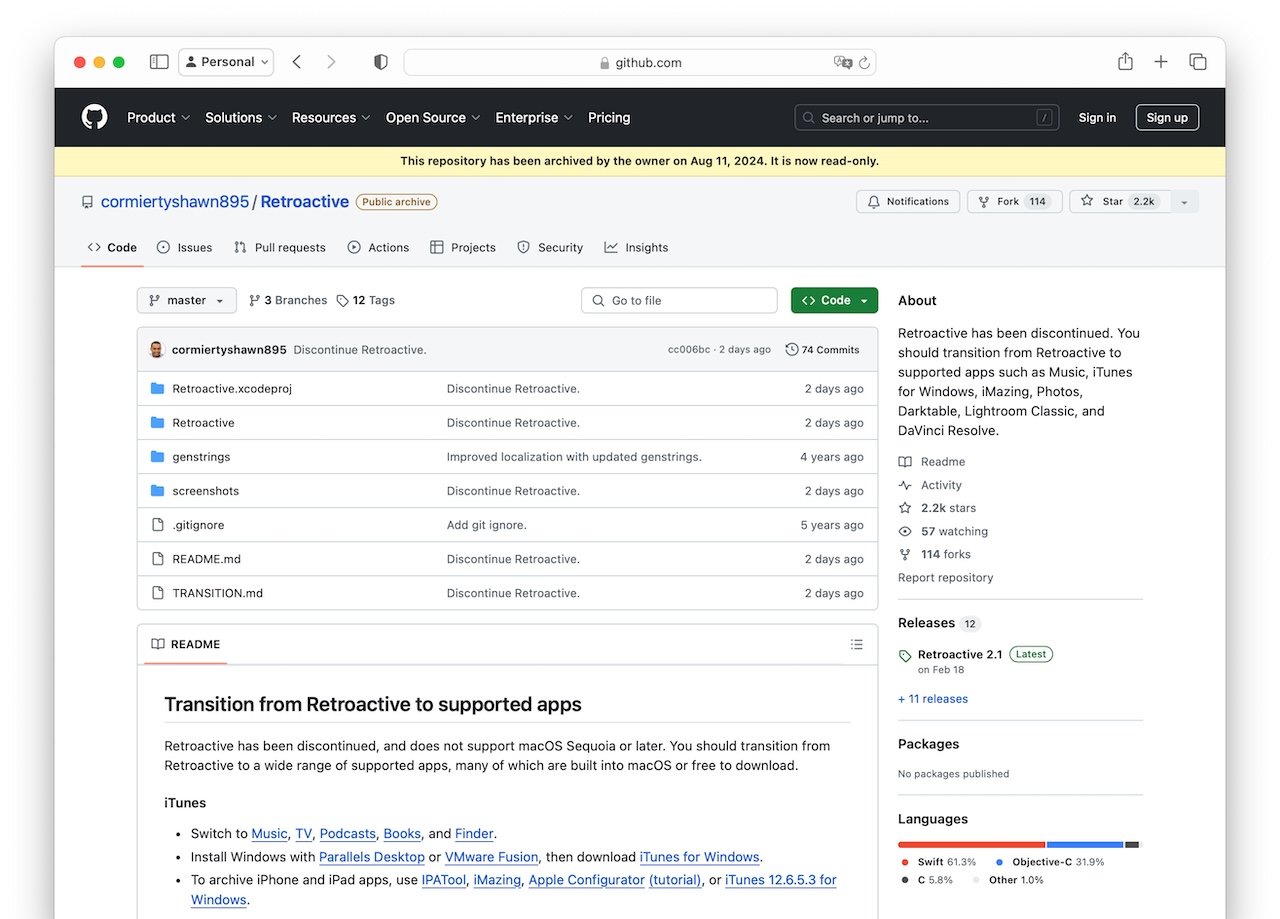This screenshot has height=919, width=1280.
Task: Open the Pricing page
Action: click(x=609, y=117)
